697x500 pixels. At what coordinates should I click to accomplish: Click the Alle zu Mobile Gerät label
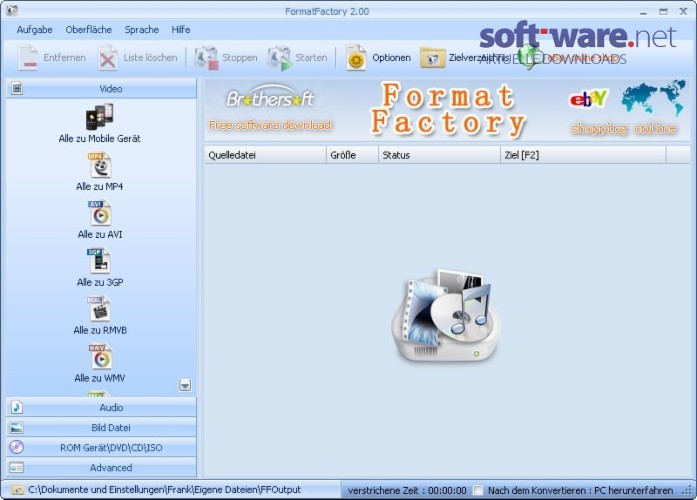[100, 139]
